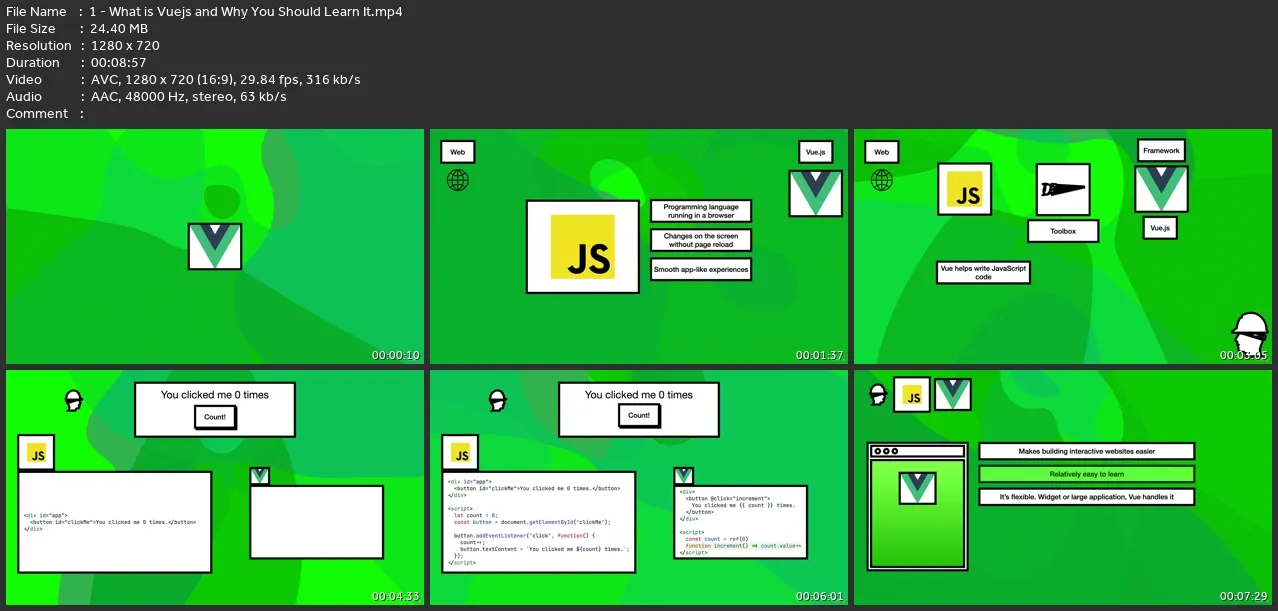Click the Vue logo inside the browser window graphic
Screen dimensions: 1278x611
[916, 488]
